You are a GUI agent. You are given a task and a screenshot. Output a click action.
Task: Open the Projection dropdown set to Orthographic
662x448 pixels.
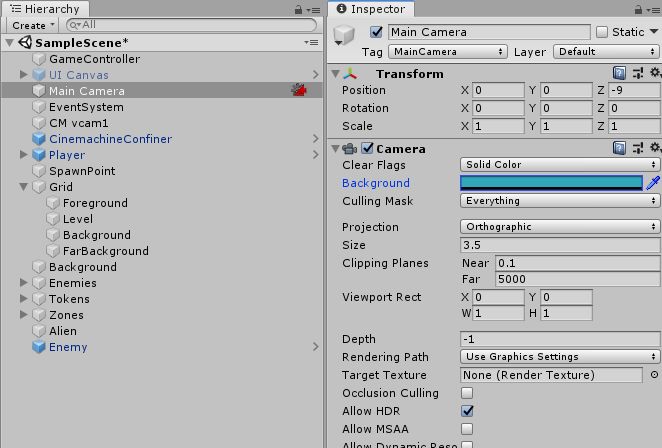click(559, 227)
